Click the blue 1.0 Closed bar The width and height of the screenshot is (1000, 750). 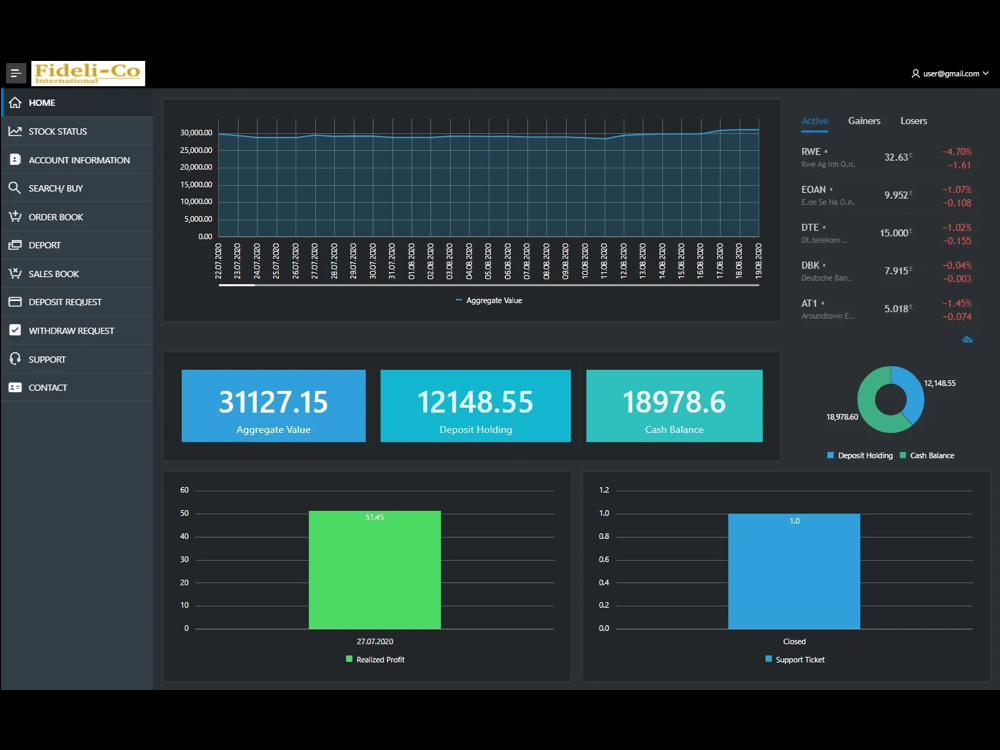[x=794, y=571]
